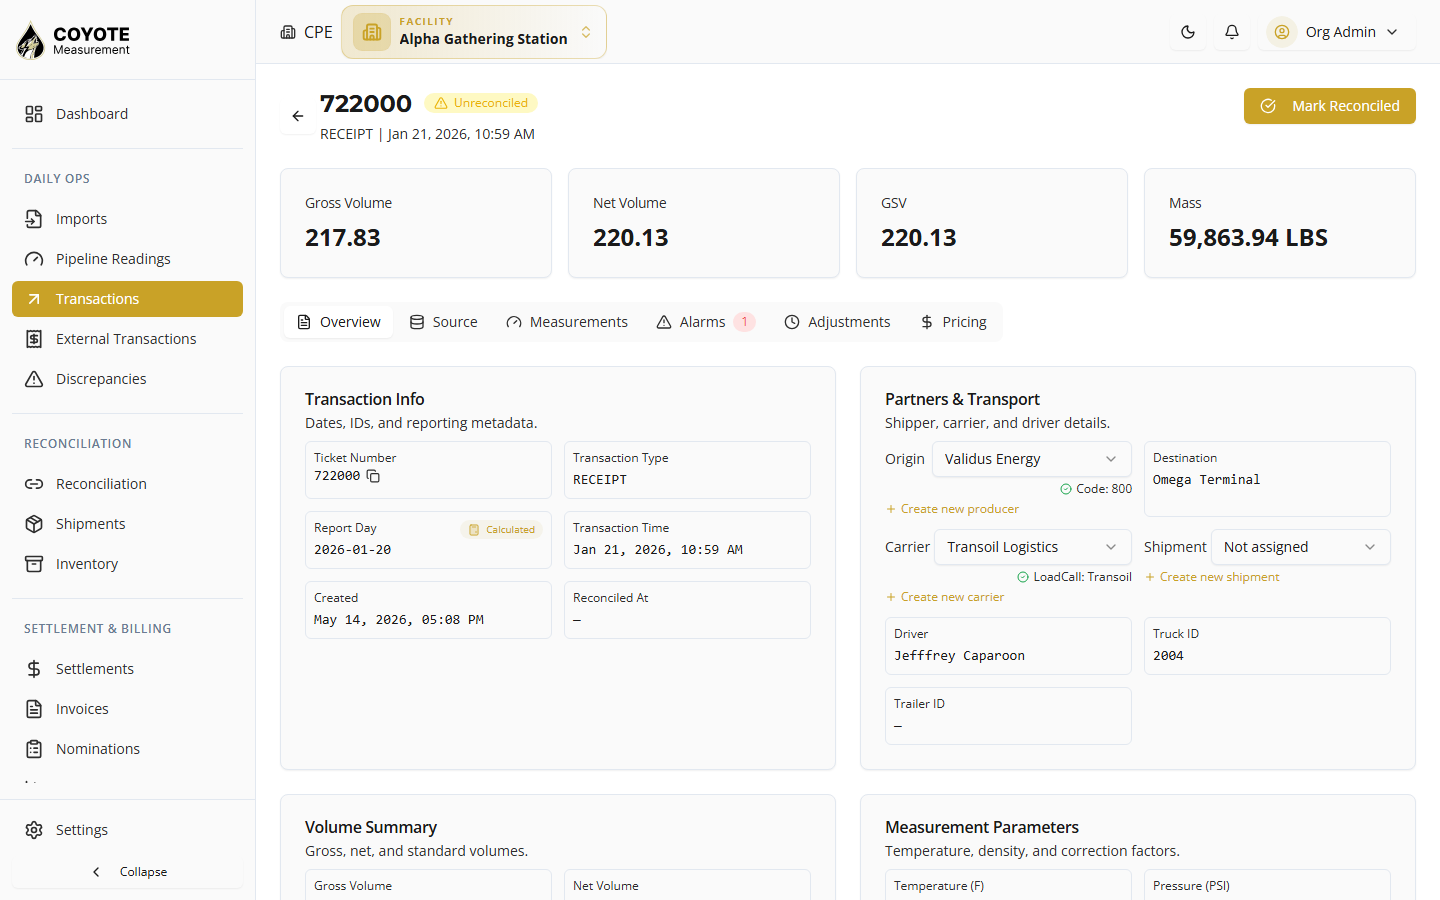The image size is (1440, 900).
Task: Switch to the Adjustments tab
Action: pos(837,322)
